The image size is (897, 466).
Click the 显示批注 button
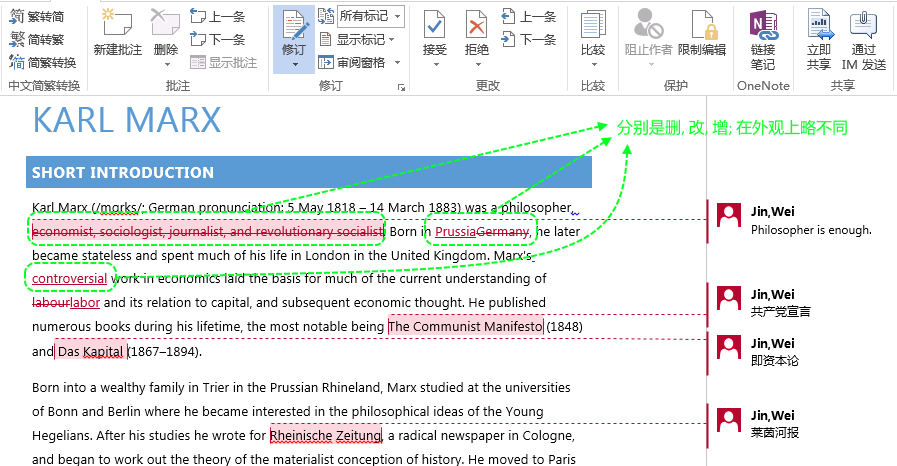click(224, 62)
